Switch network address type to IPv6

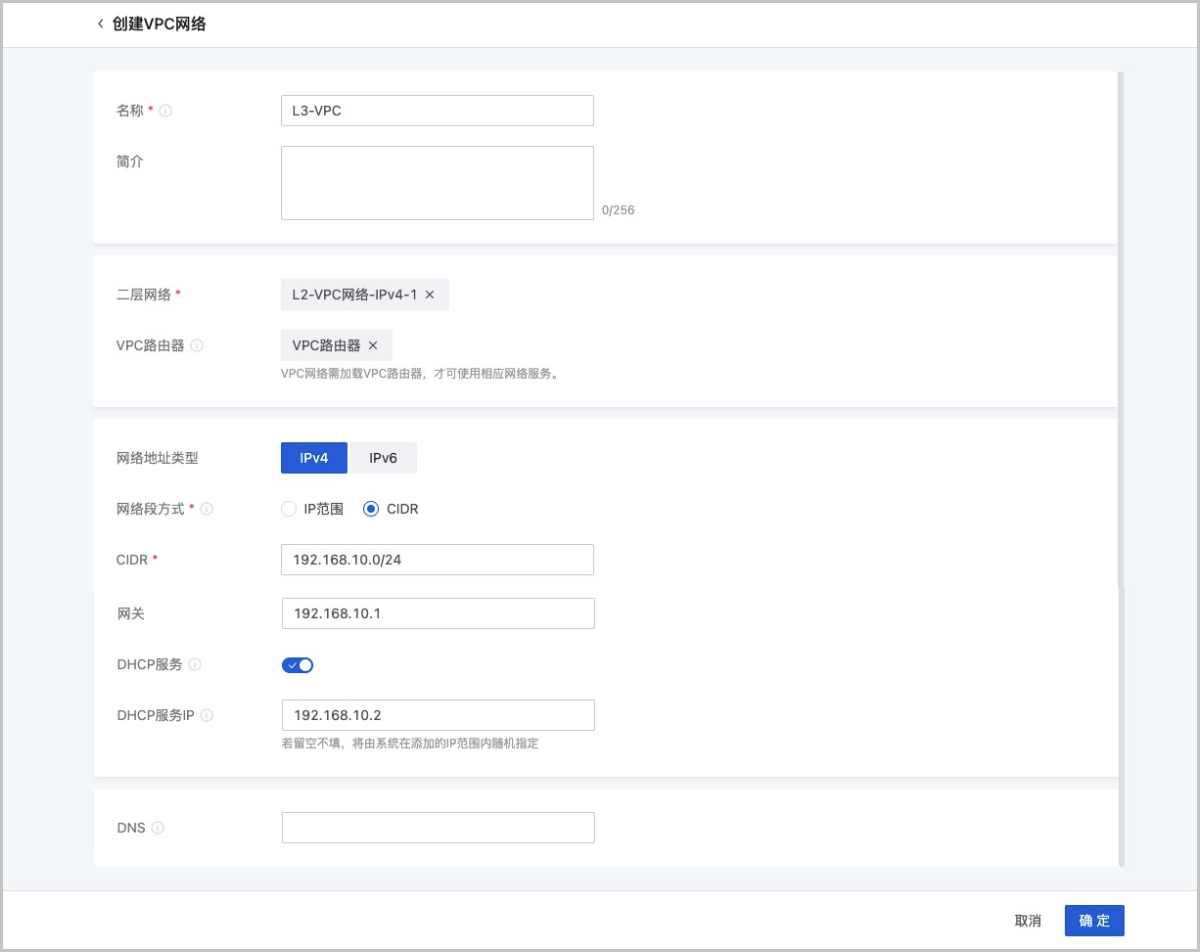click(x=383, y=457)
